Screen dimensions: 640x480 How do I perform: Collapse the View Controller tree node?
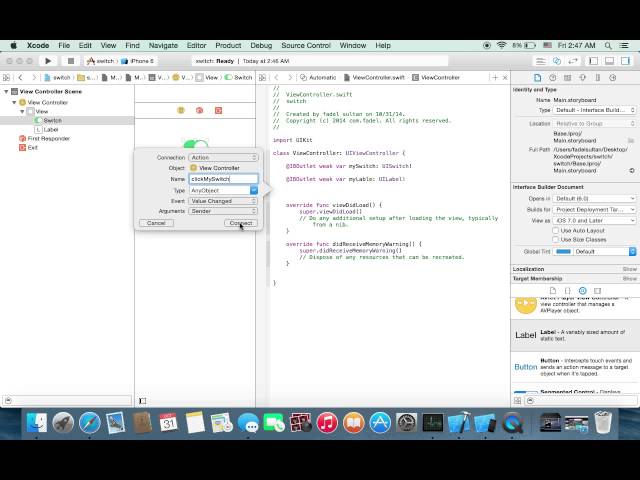[x=14, y=102]
